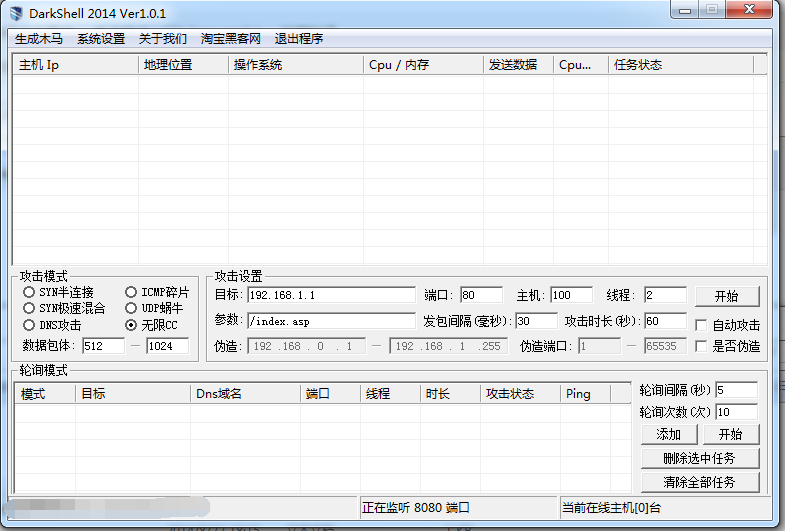Click the 清除全部任务 button
The image size is (785, 531).
[700, 482]
